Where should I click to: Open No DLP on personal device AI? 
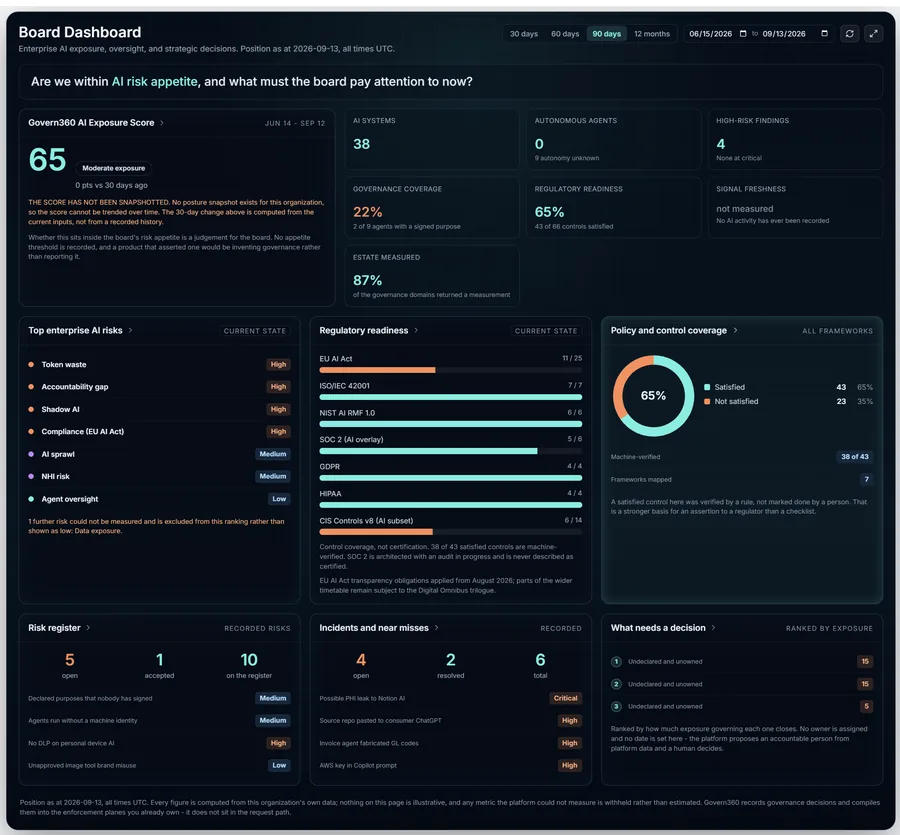pos(159,743)
